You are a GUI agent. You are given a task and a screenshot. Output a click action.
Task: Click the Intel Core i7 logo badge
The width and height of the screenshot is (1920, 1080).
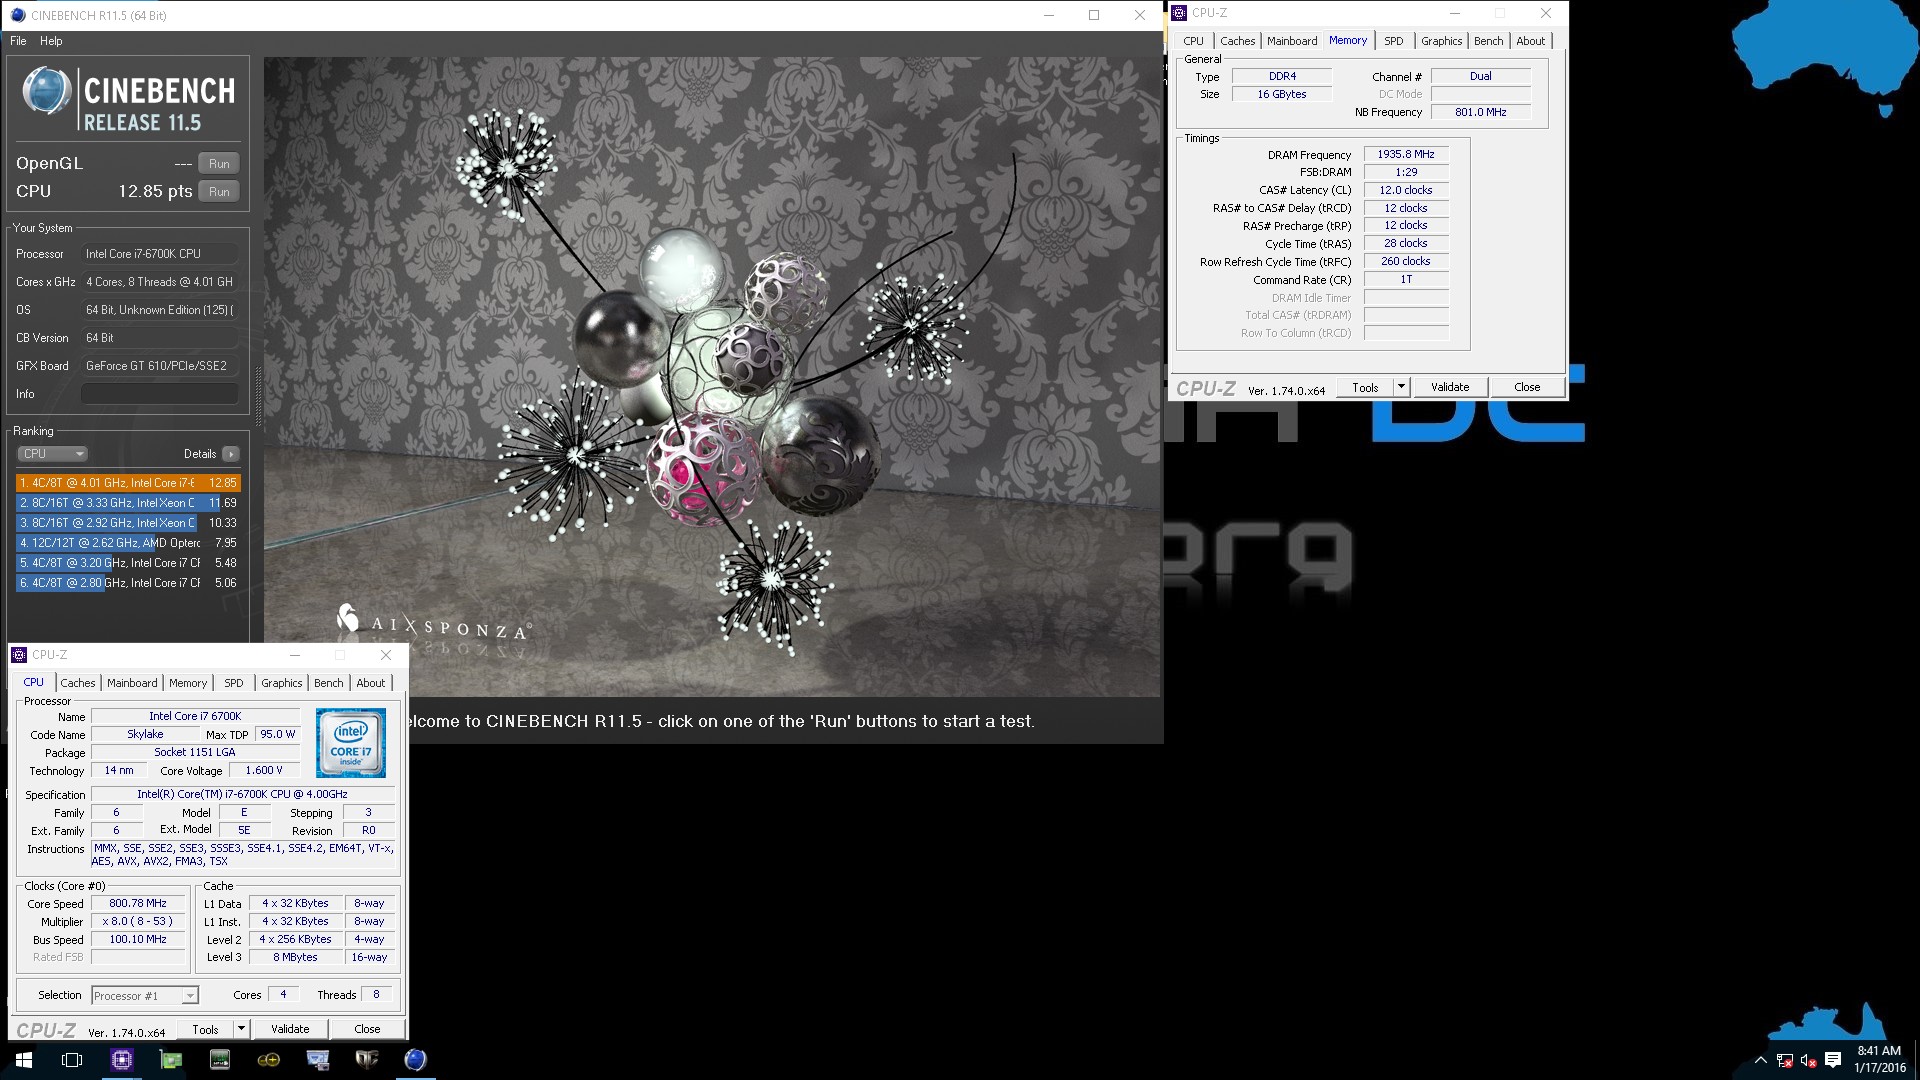pyautogui.click(x=351, y=743)
